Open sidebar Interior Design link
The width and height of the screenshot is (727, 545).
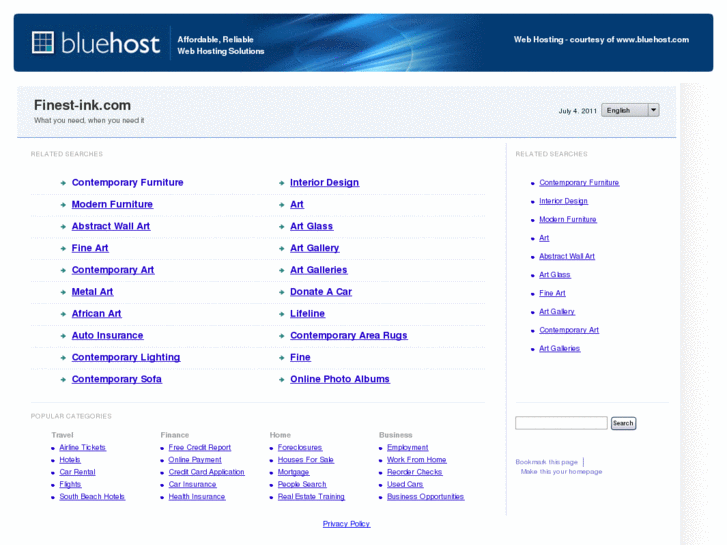coord(563,201)
